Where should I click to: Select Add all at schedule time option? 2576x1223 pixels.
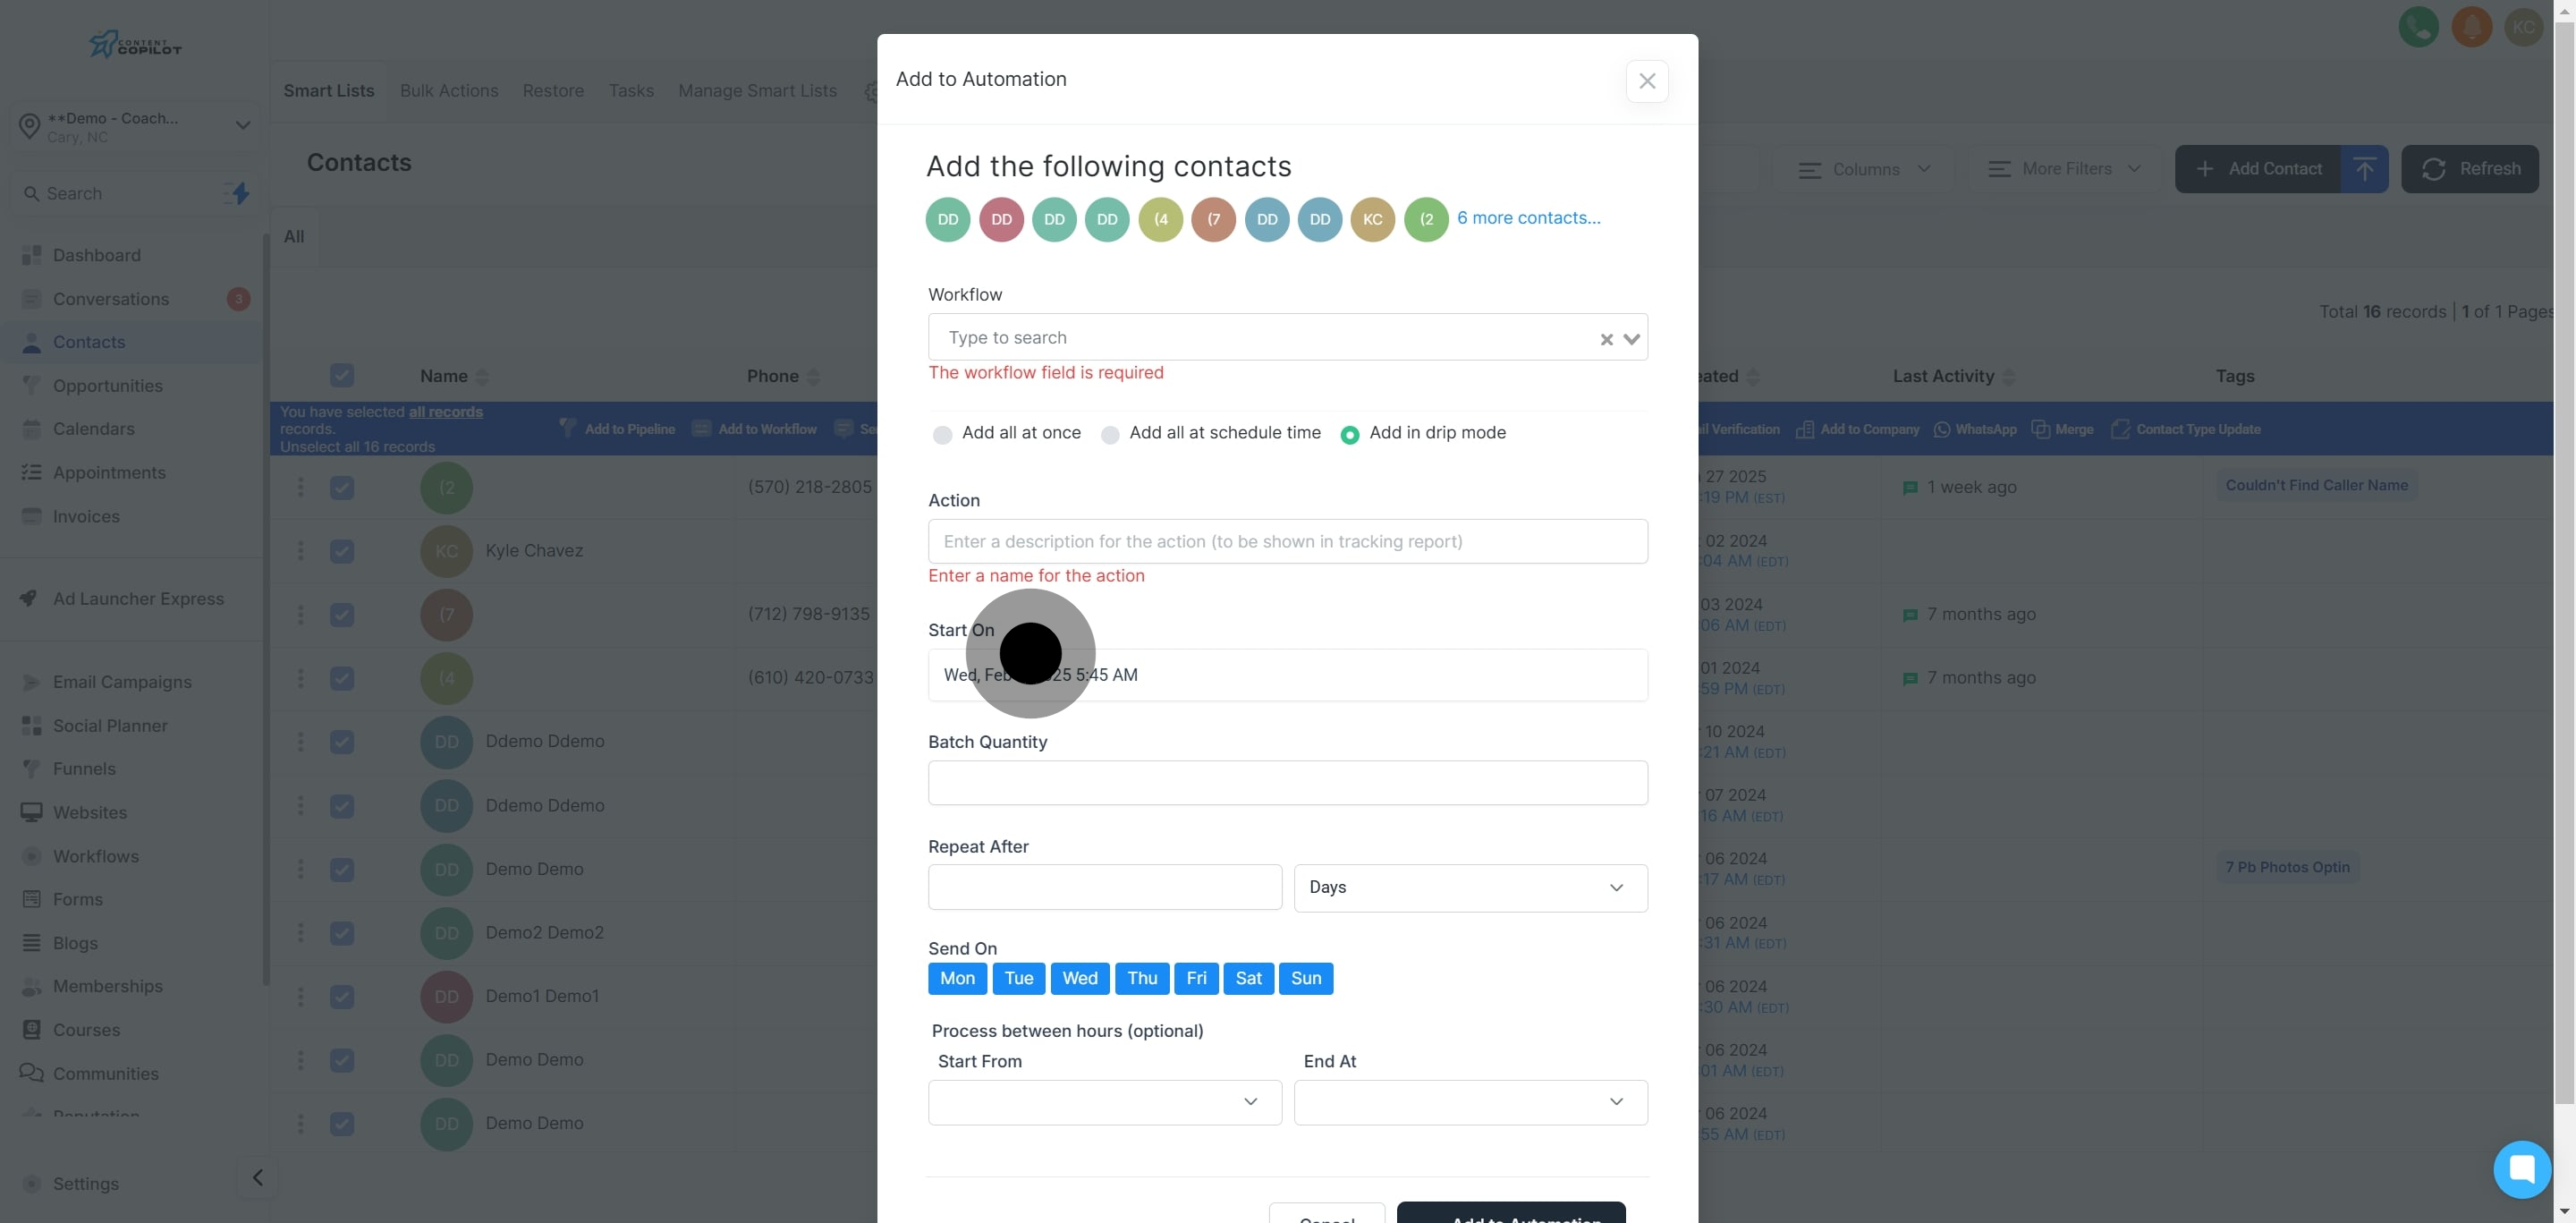pos(1110,434)
